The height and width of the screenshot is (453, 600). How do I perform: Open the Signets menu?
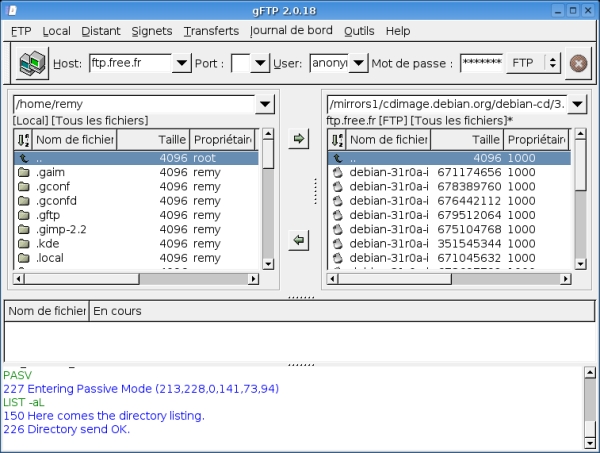152,31
